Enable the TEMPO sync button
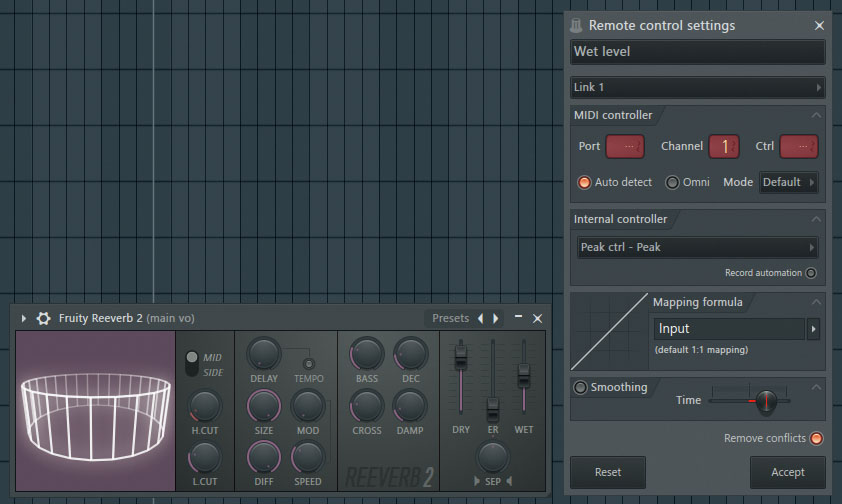 [x=309, y=364]
